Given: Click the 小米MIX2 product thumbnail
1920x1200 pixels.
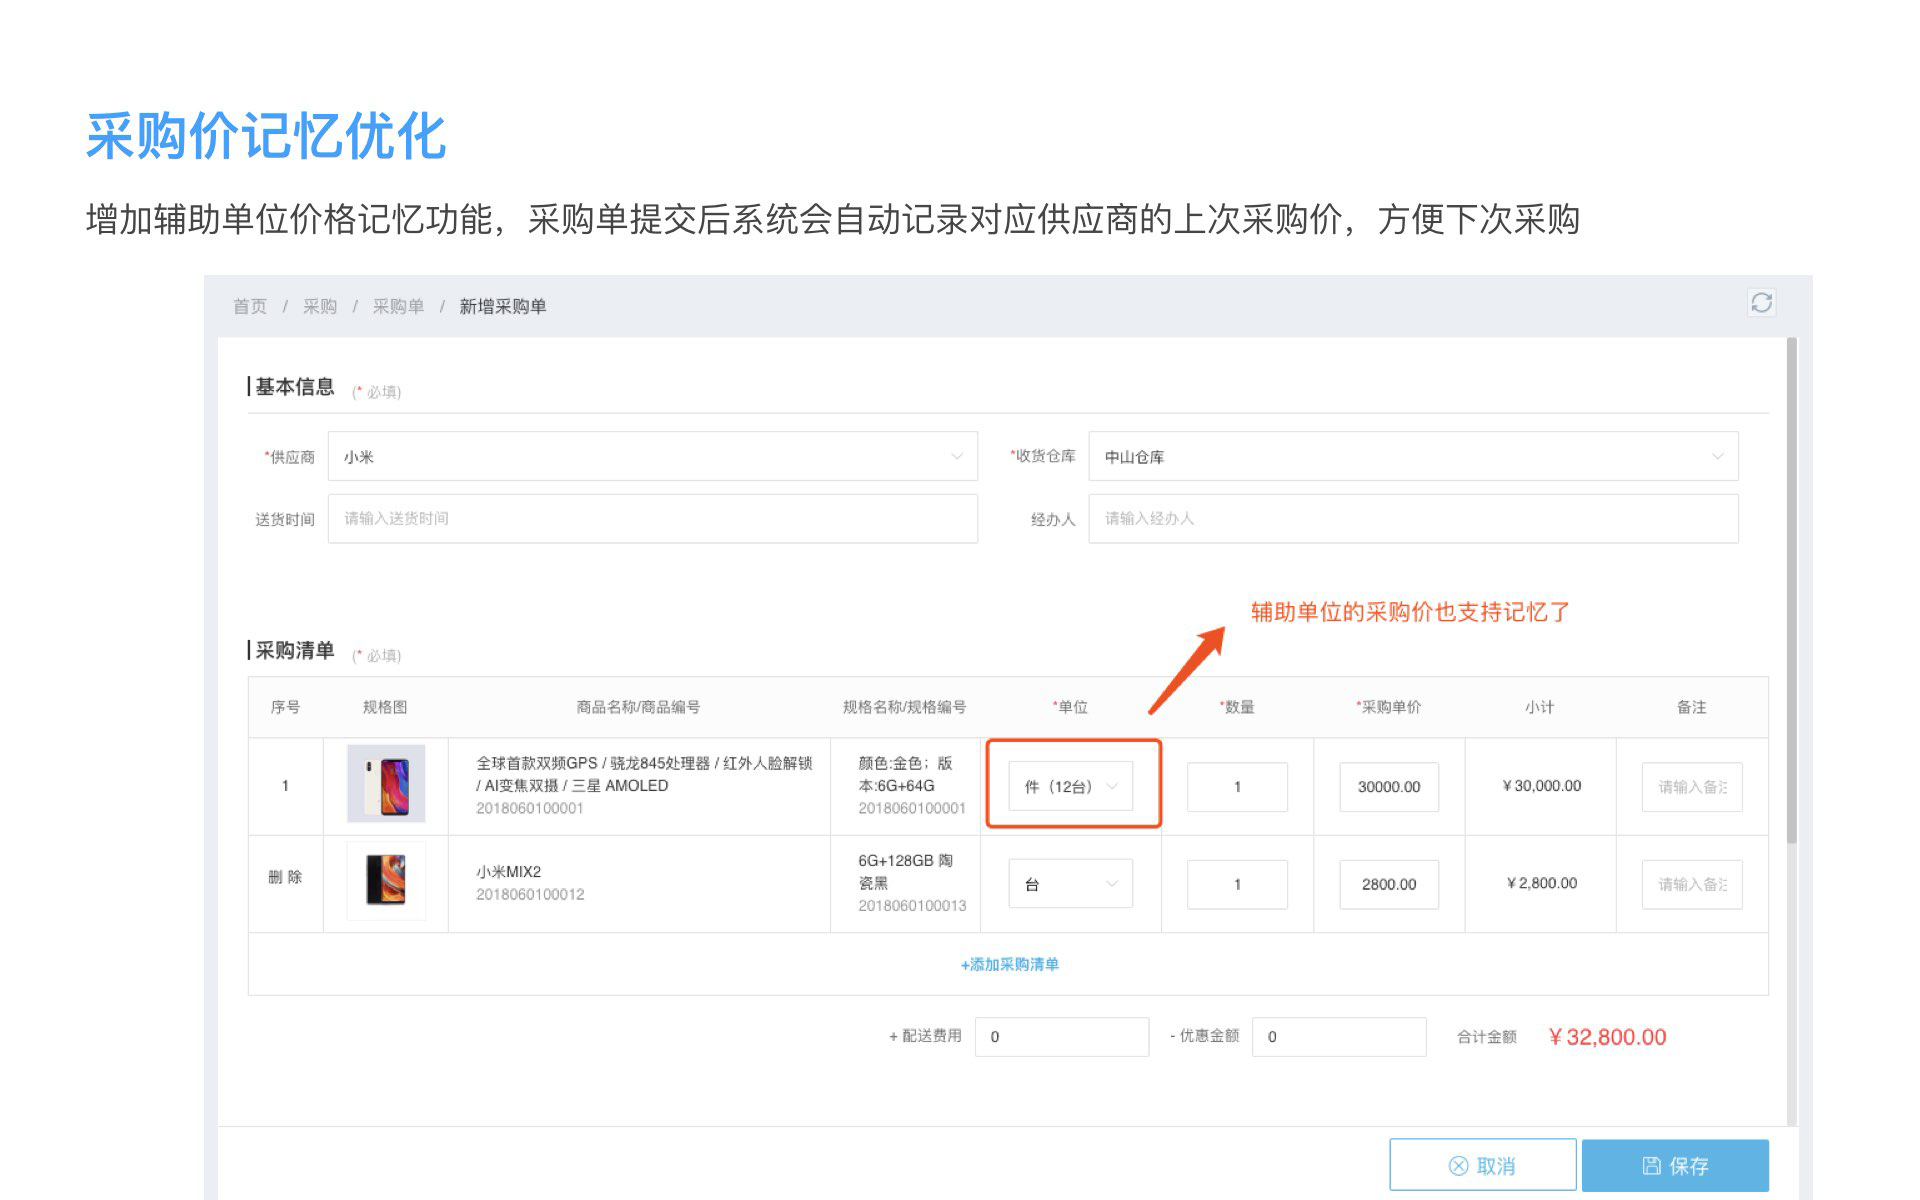Looking at the screenshot, I should click(x=386, y=881).
